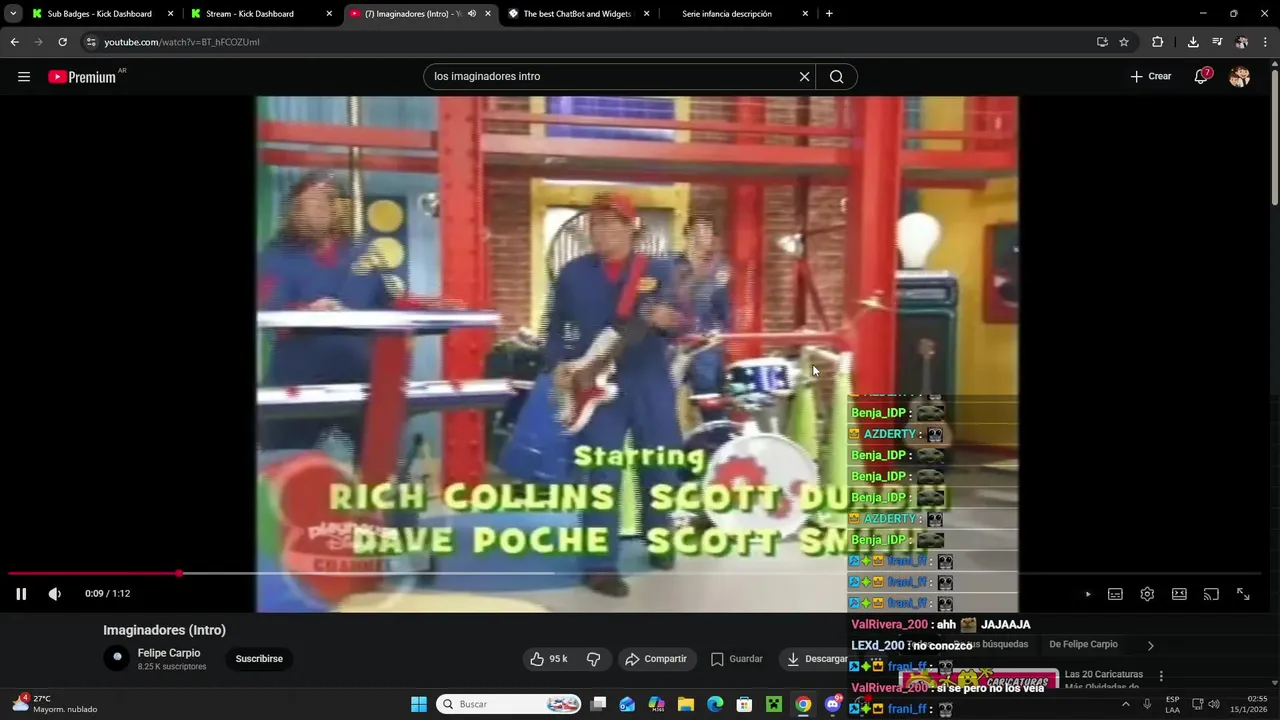
Task: Click the Imaginadores (Intro) video title
Action: coord(164,630)
